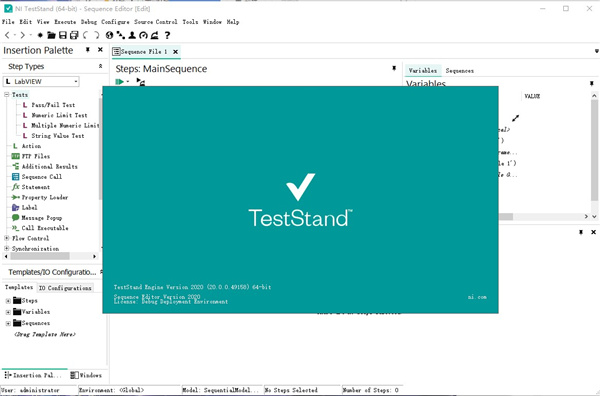This screenshot has width=600, height=396.
Task: Open the Source Control menu
Action: coord(156,22)
